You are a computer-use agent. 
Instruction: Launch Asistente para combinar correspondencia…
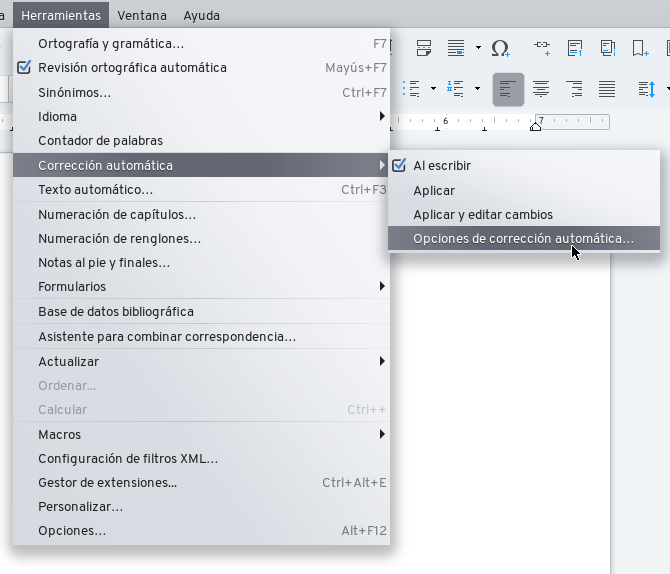[x=201, y=336]
